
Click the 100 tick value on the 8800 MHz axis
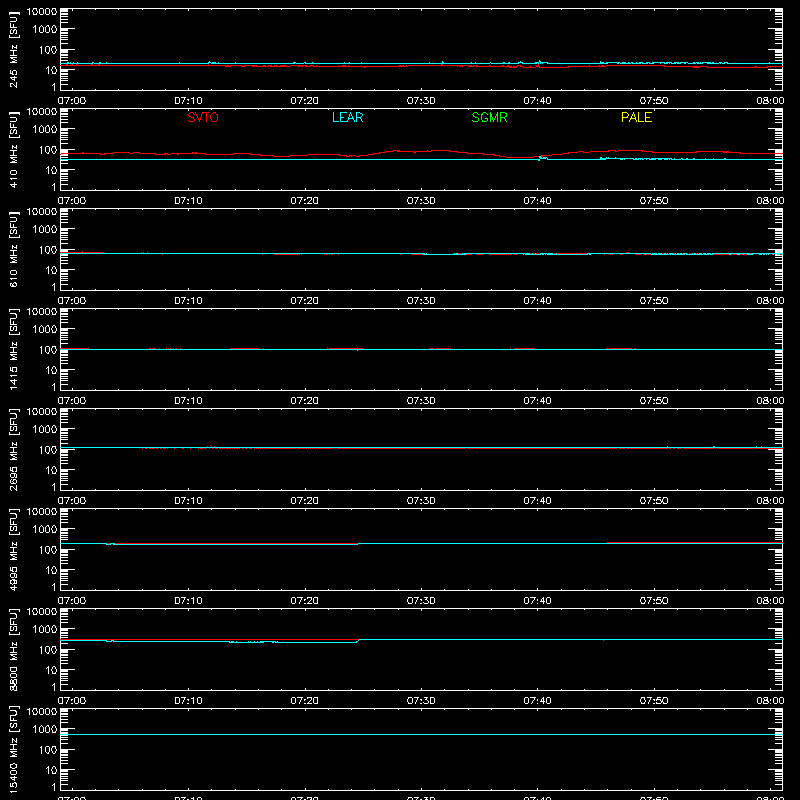click(48, 650)
